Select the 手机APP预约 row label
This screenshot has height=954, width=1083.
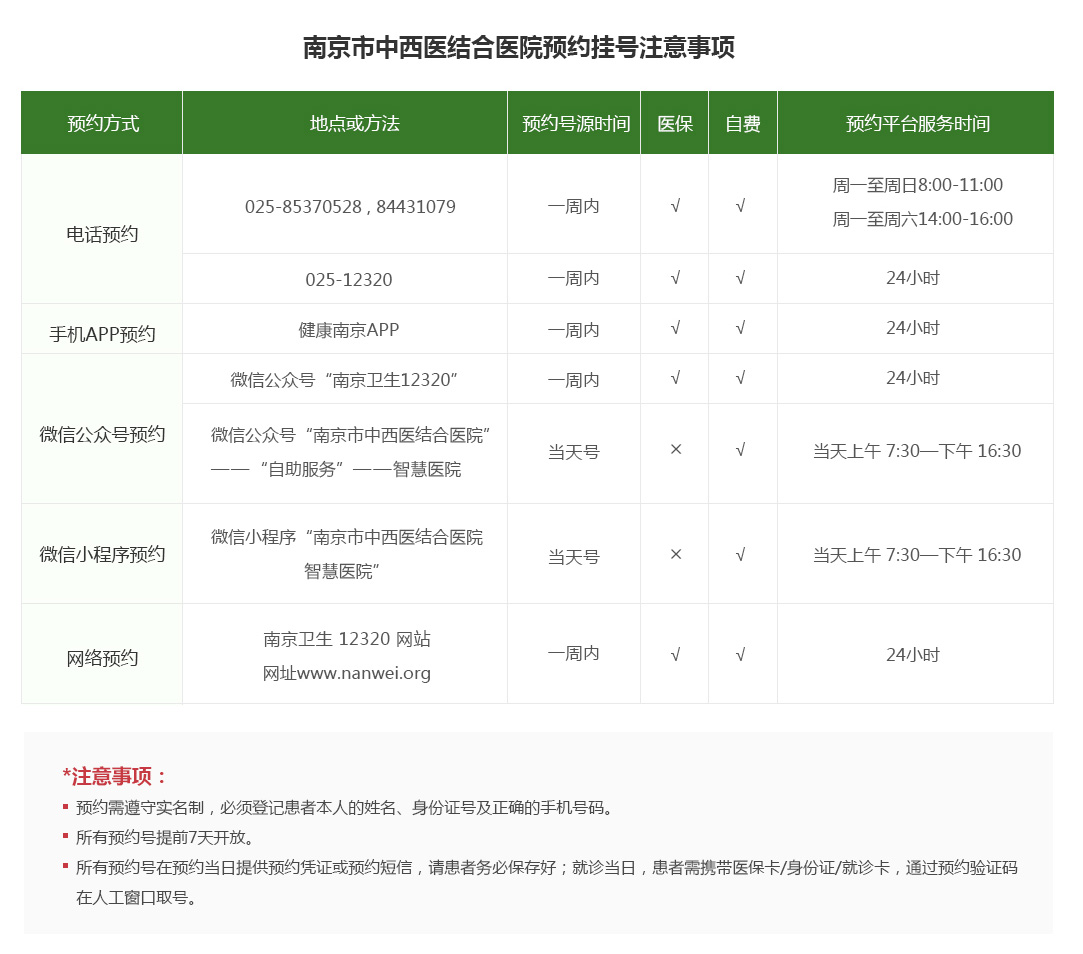(102, 334)
